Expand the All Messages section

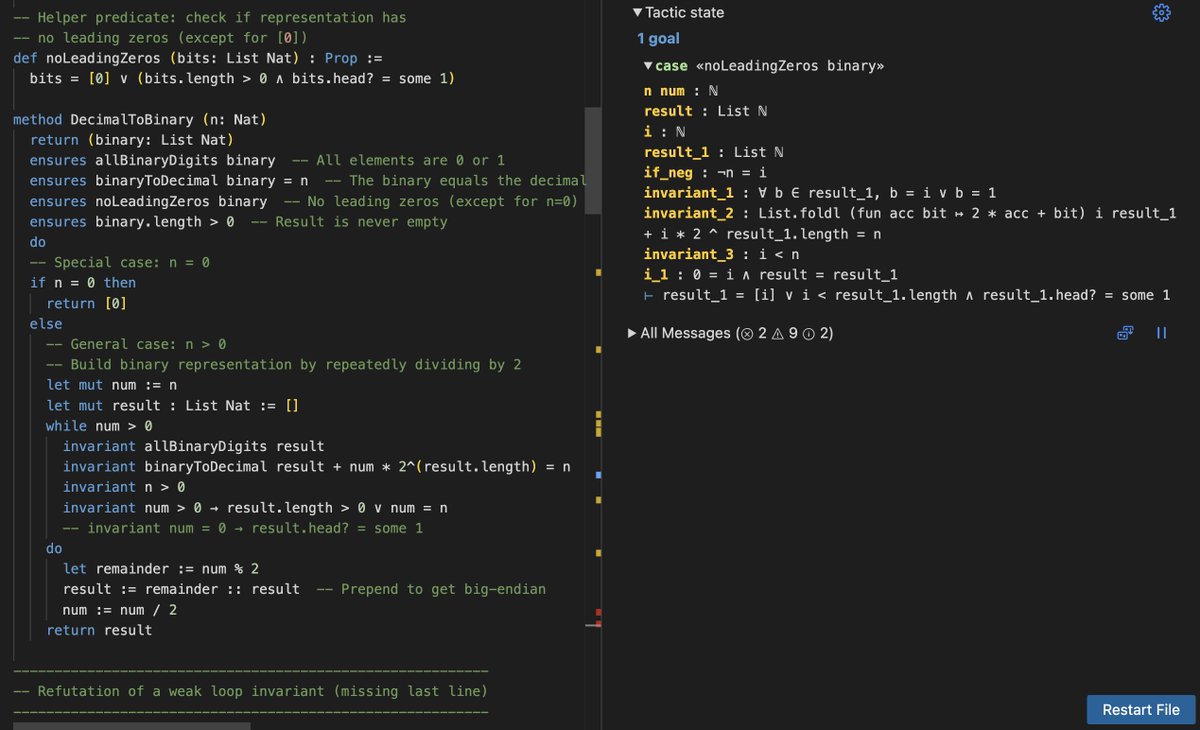[730, 333]
